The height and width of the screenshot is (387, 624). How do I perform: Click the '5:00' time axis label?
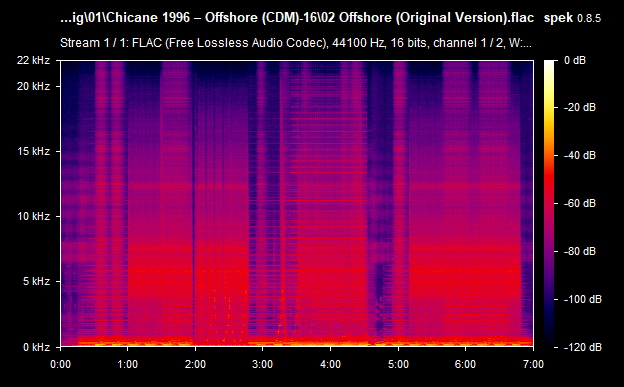pos(398,364)
